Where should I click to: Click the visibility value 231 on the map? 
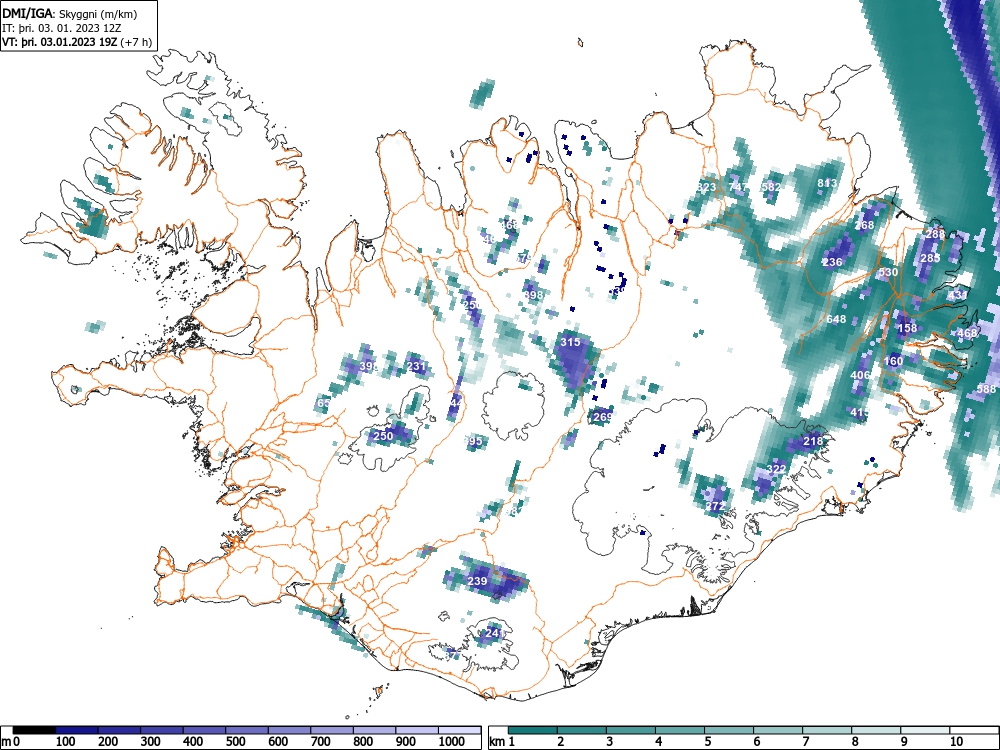[x=416, y=367]
